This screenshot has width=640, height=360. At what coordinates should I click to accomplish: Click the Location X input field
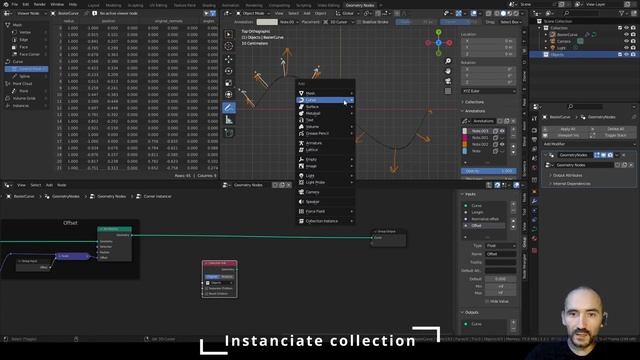point(488,41)
